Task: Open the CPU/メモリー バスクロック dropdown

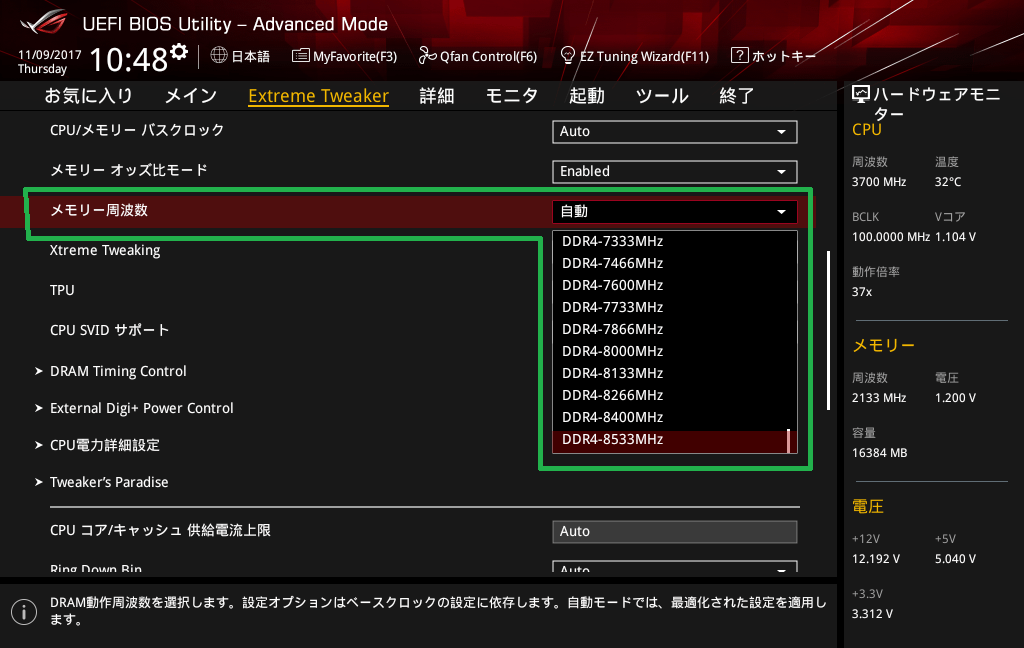Action: coord(675,131)
